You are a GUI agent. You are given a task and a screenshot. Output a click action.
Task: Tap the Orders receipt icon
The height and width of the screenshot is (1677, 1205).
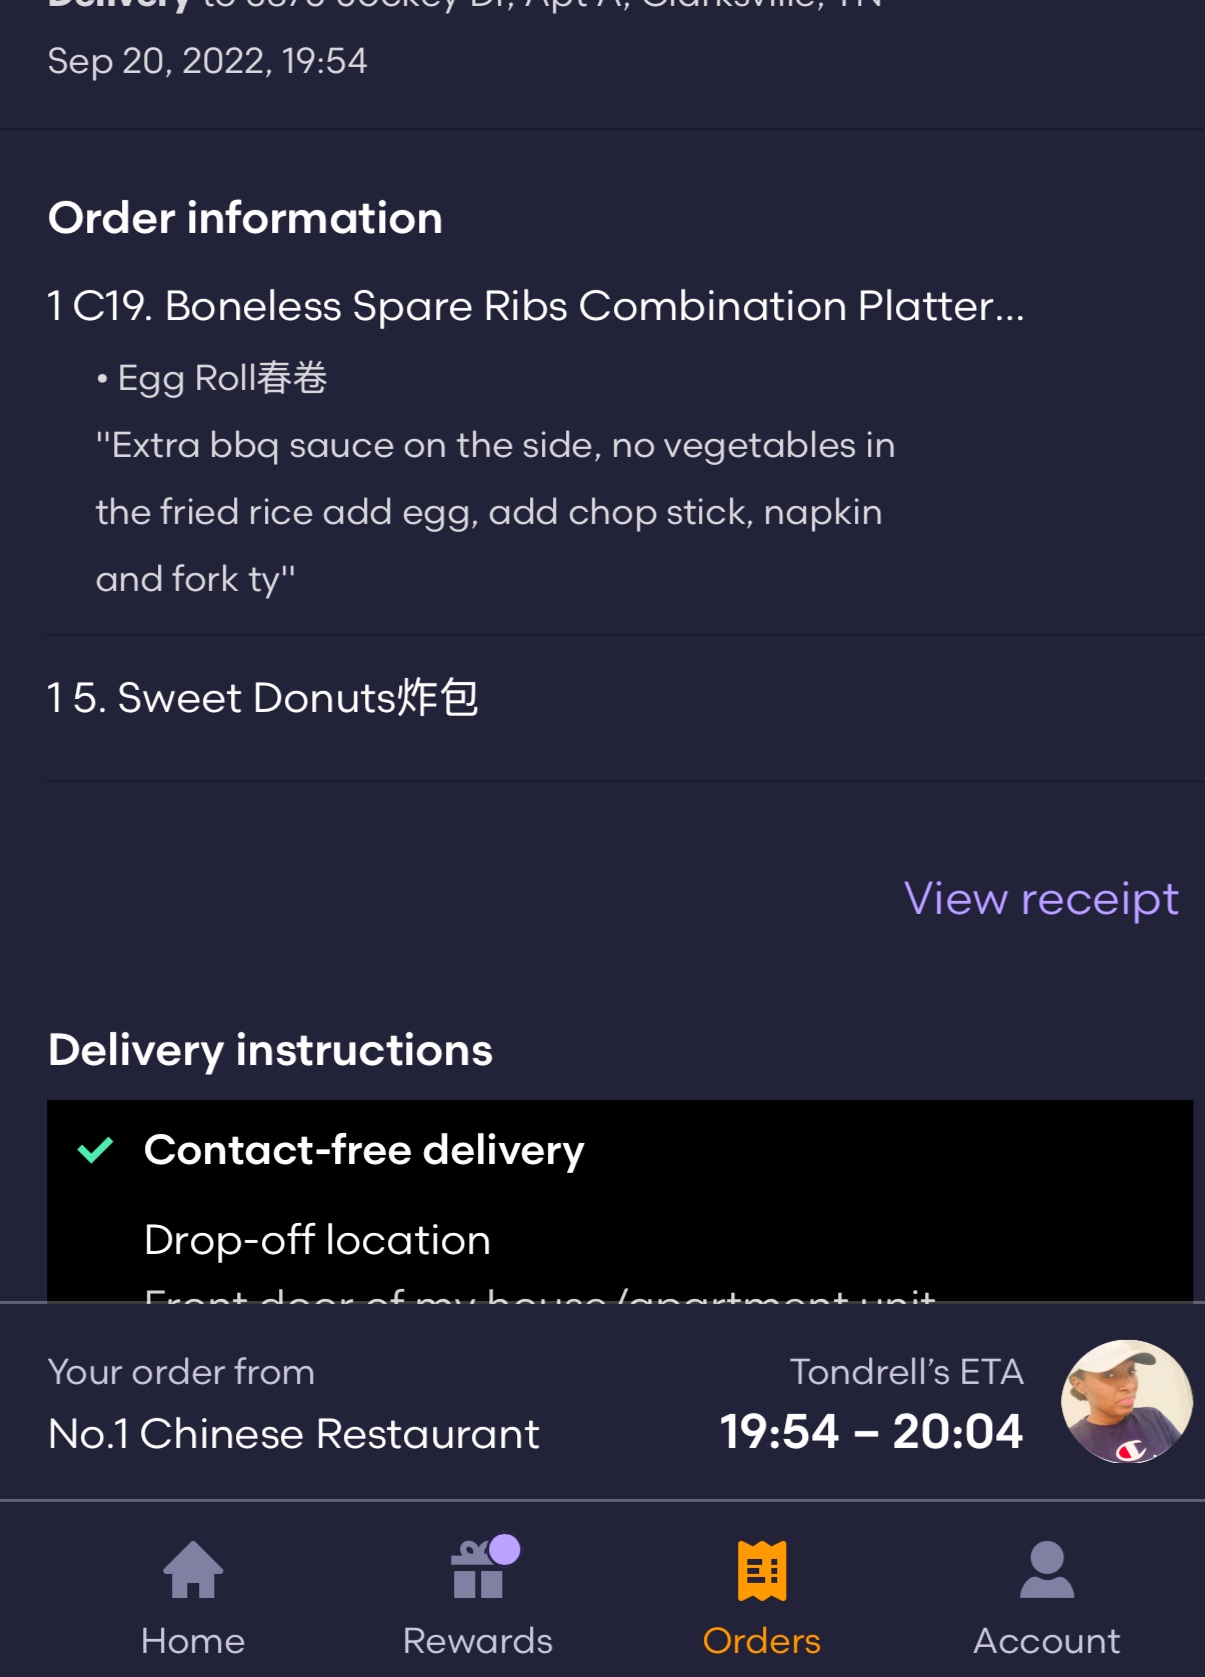pos(762,1571)
